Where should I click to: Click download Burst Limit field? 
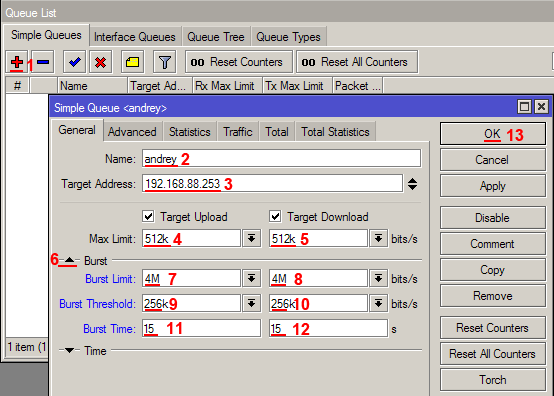(318, 278)
